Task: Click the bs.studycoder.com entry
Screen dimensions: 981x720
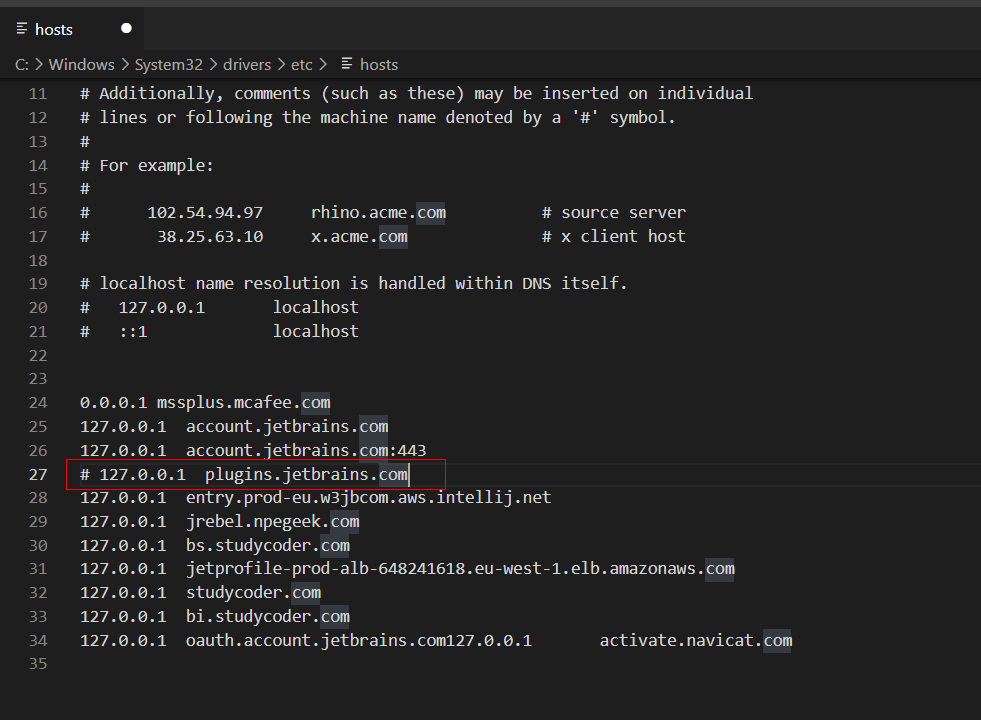Action: pyautogui.click(x=268, y=545)
